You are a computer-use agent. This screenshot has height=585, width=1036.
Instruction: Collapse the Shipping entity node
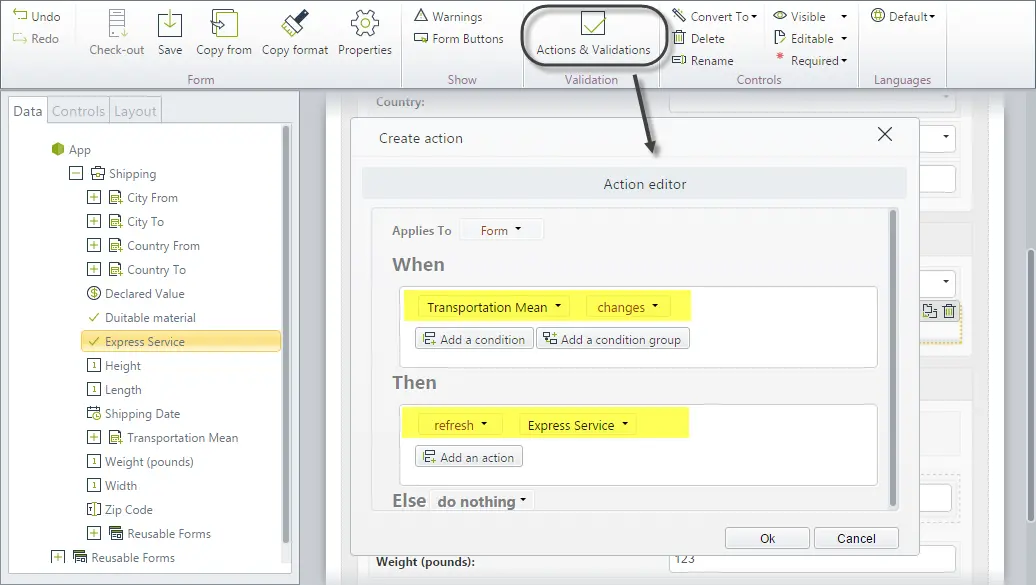point(76,173)
